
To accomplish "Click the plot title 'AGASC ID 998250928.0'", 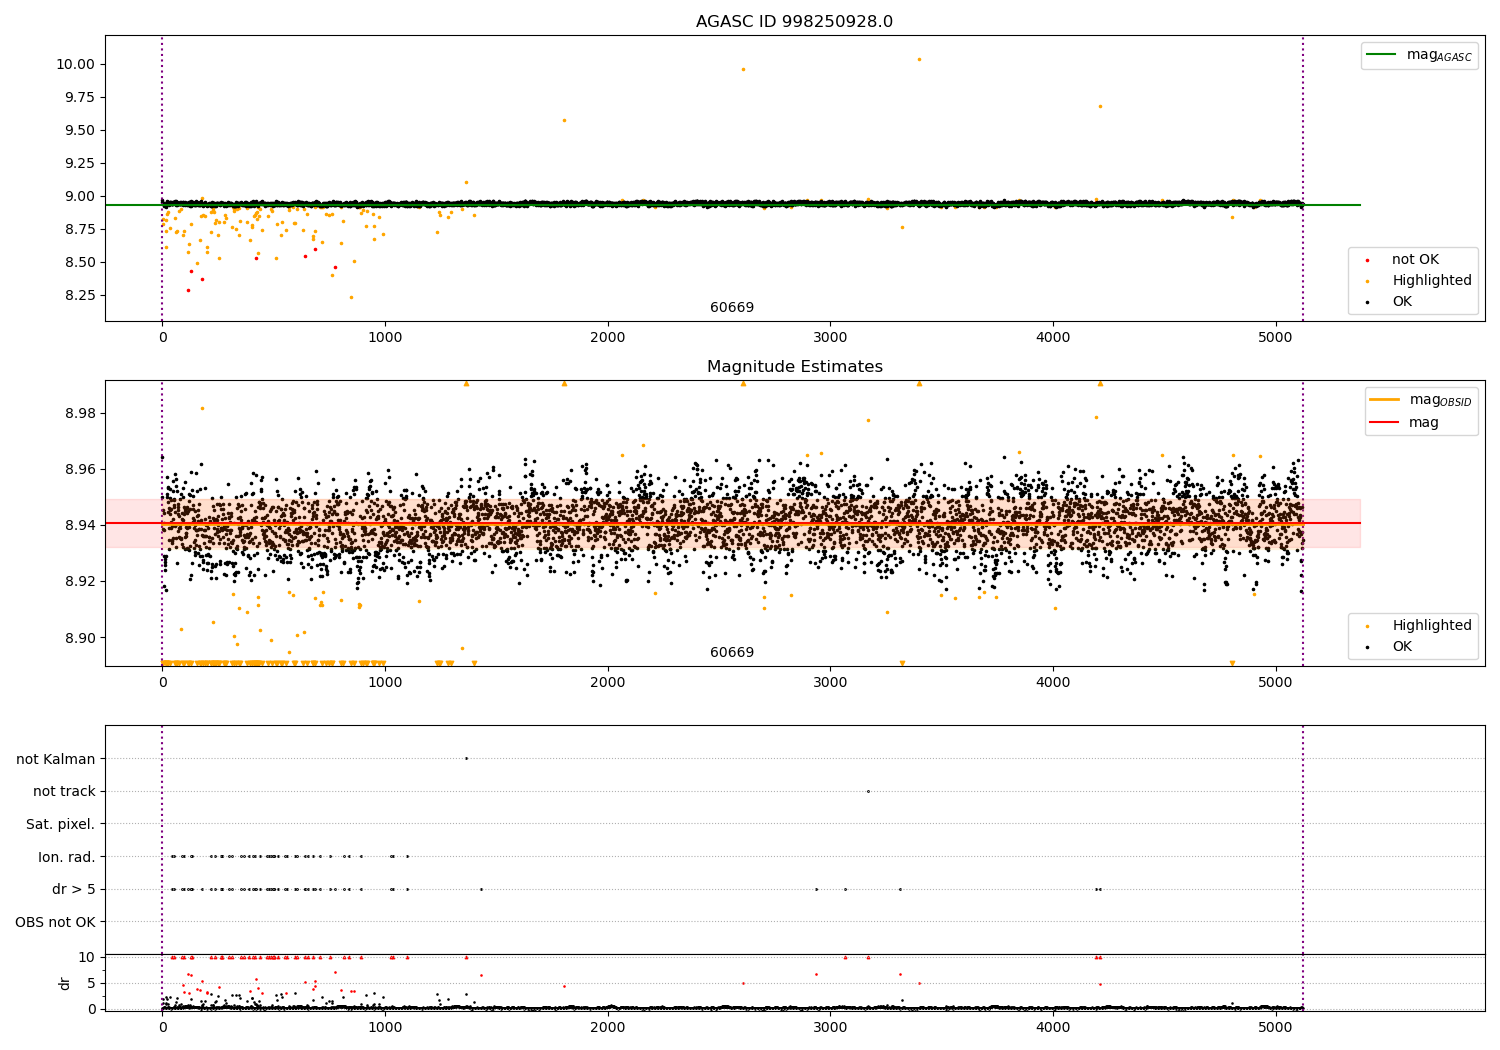I will 794,22.
